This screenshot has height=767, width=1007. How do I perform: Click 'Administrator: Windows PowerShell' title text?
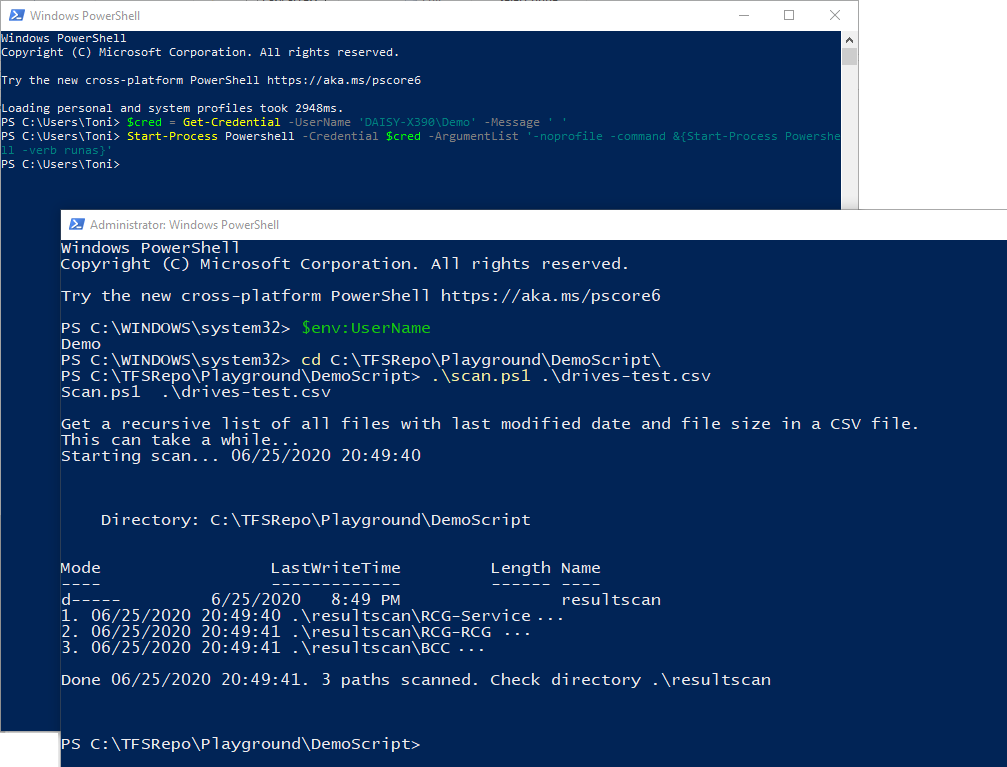coord(184,225)
